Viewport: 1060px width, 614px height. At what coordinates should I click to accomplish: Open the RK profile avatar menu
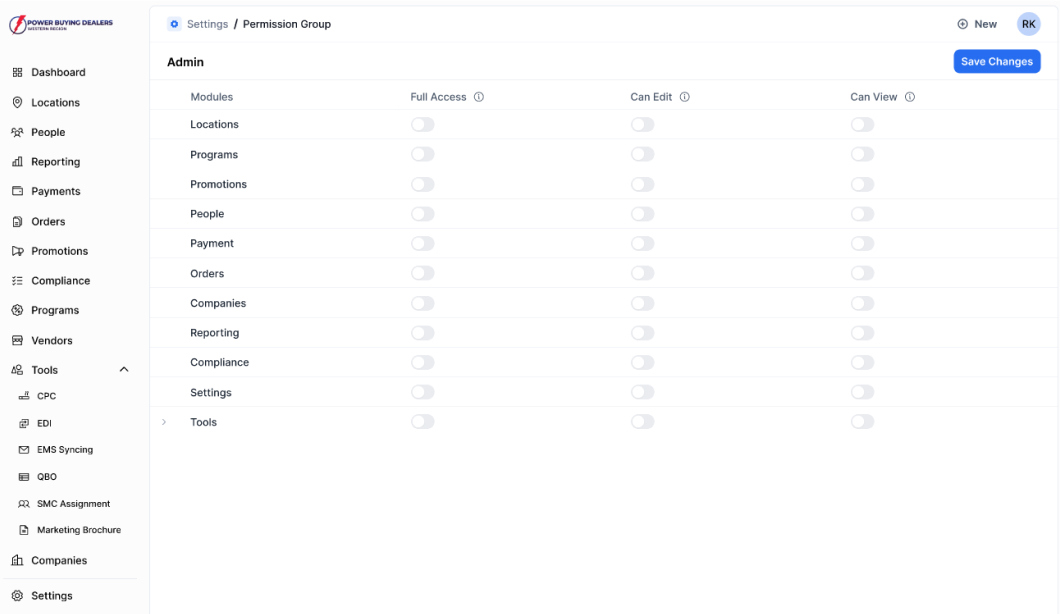(x=1029, y=23)
